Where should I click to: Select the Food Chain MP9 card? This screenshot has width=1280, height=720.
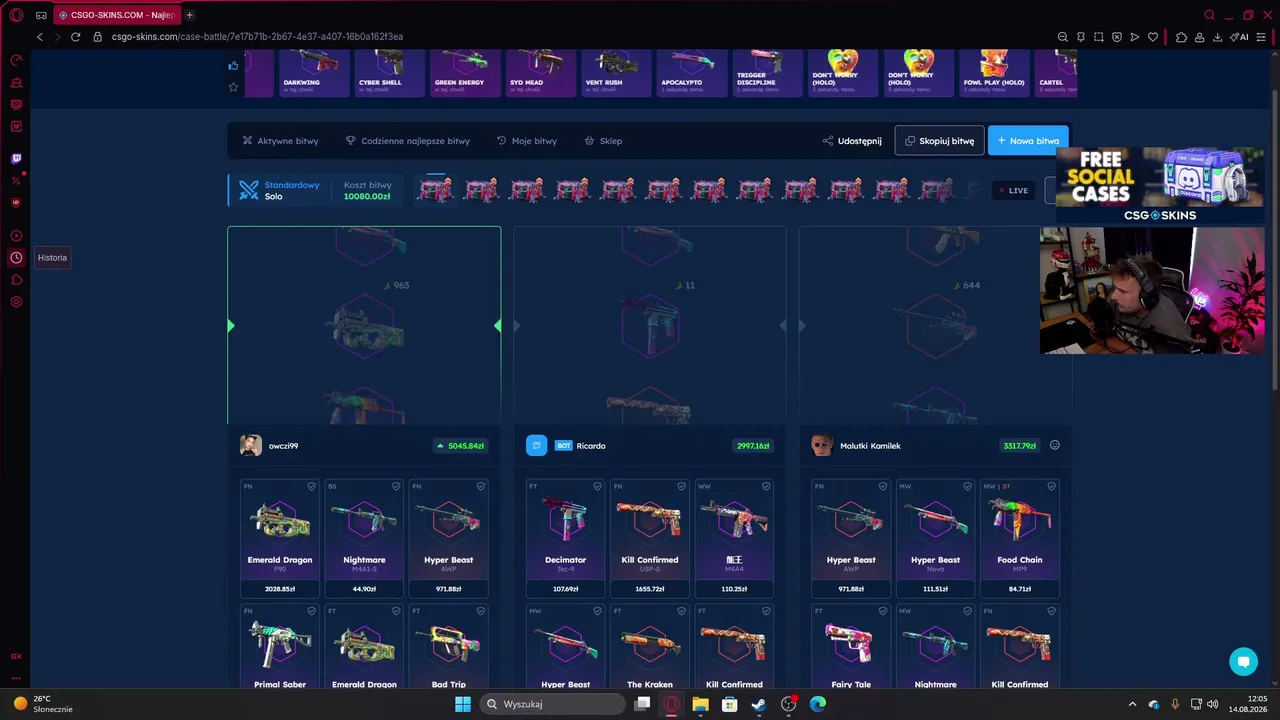coord(1020,539)
